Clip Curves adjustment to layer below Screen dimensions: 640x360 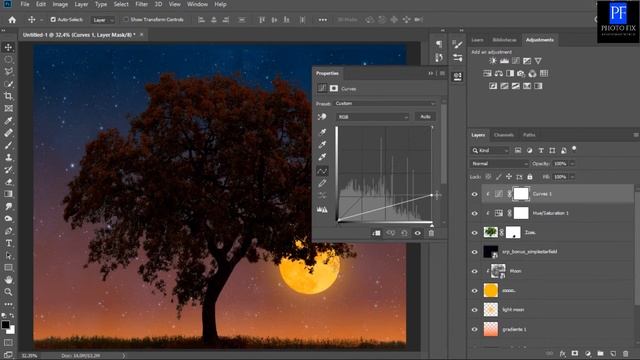[376, 233]
